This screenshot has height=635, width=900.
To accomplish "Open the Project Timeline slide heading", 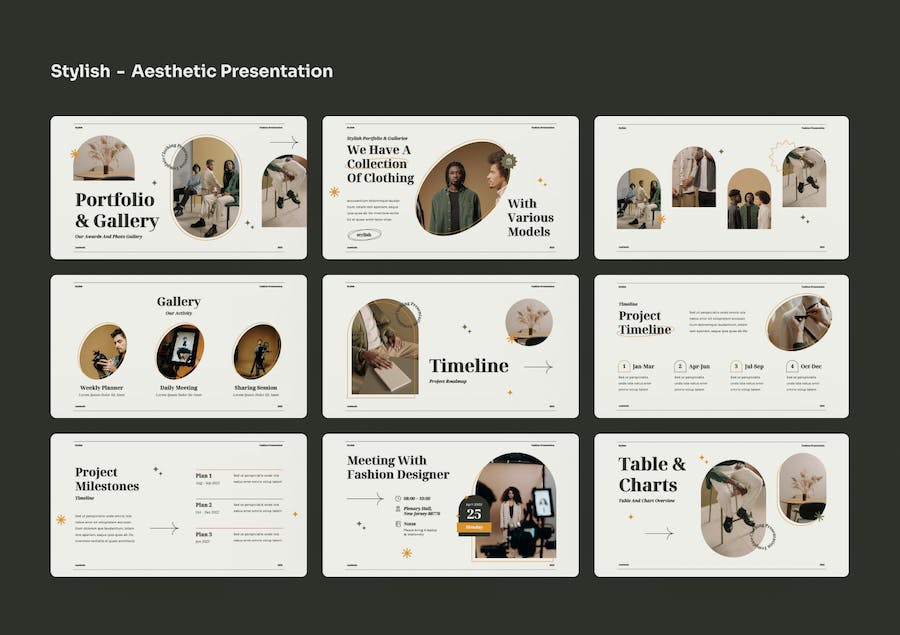I will (645, 323).
